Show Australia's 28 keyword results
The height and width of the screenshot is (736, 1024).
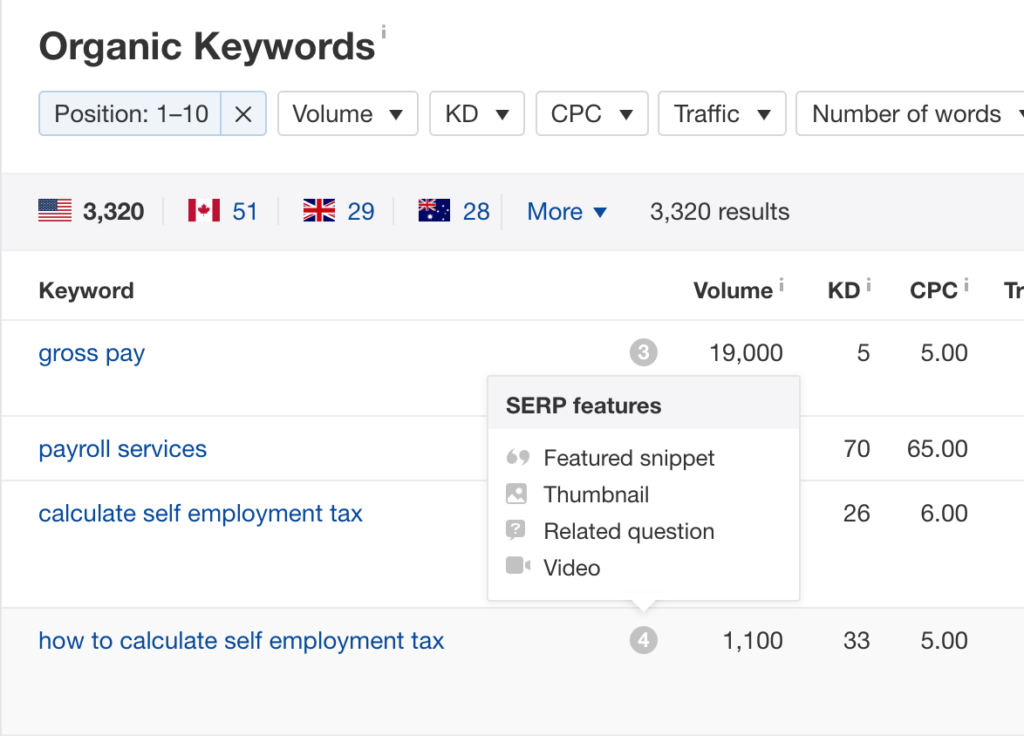[x=476, y=212]
